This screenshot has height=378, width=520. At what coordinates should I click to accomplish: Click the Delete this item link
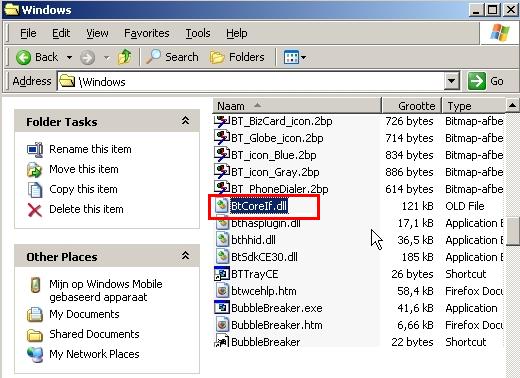[x=86, y=209]
